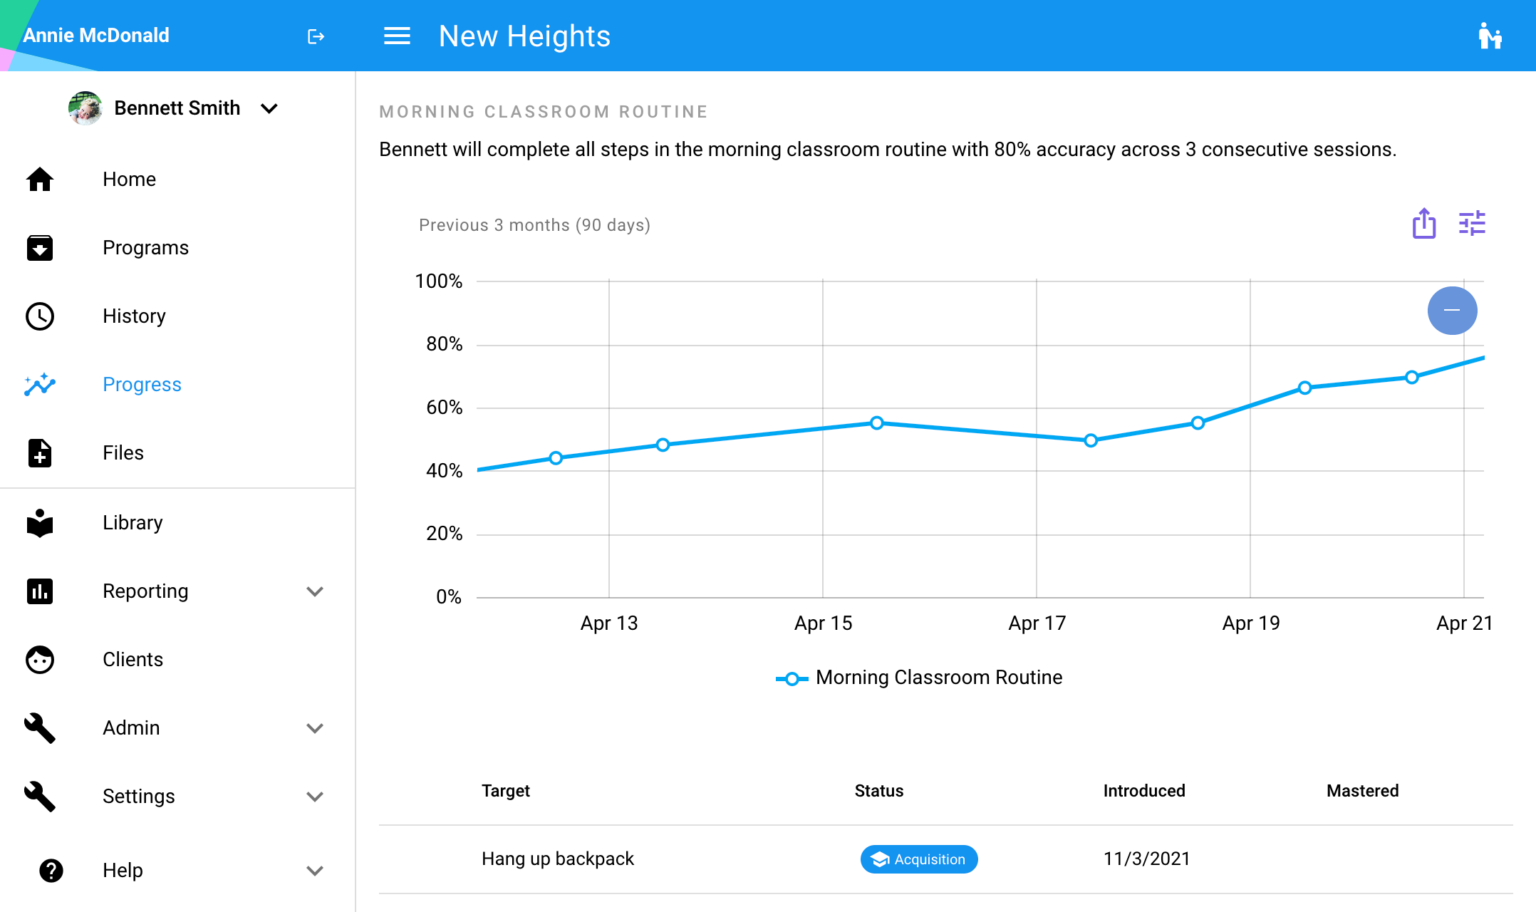Toggle the hamburger menu in header
This screenshot has width=1536, height=912.
point(397,36)
